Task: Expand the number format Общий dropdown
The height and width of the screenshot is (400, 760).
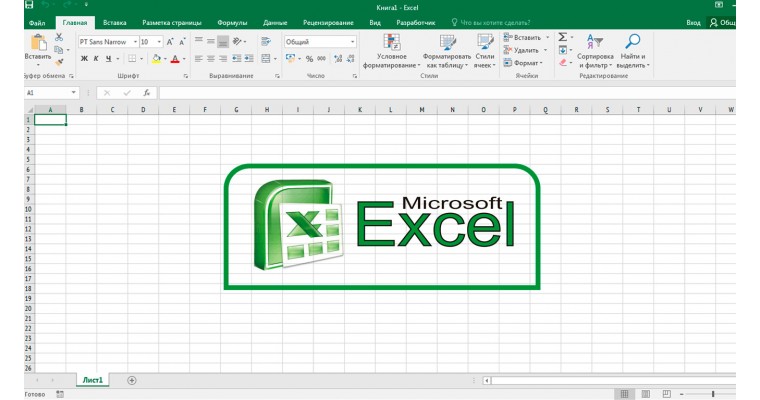Action: (353, 42)
